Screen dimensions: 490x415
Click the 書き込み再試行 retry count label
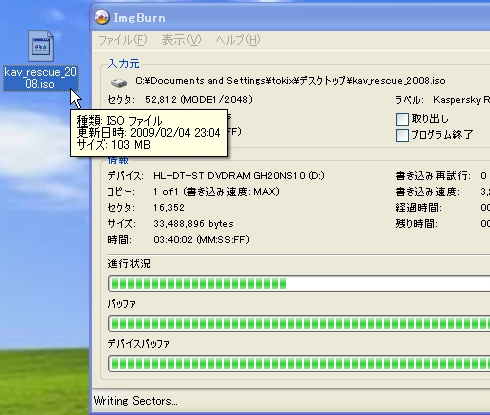click(433, 176)
